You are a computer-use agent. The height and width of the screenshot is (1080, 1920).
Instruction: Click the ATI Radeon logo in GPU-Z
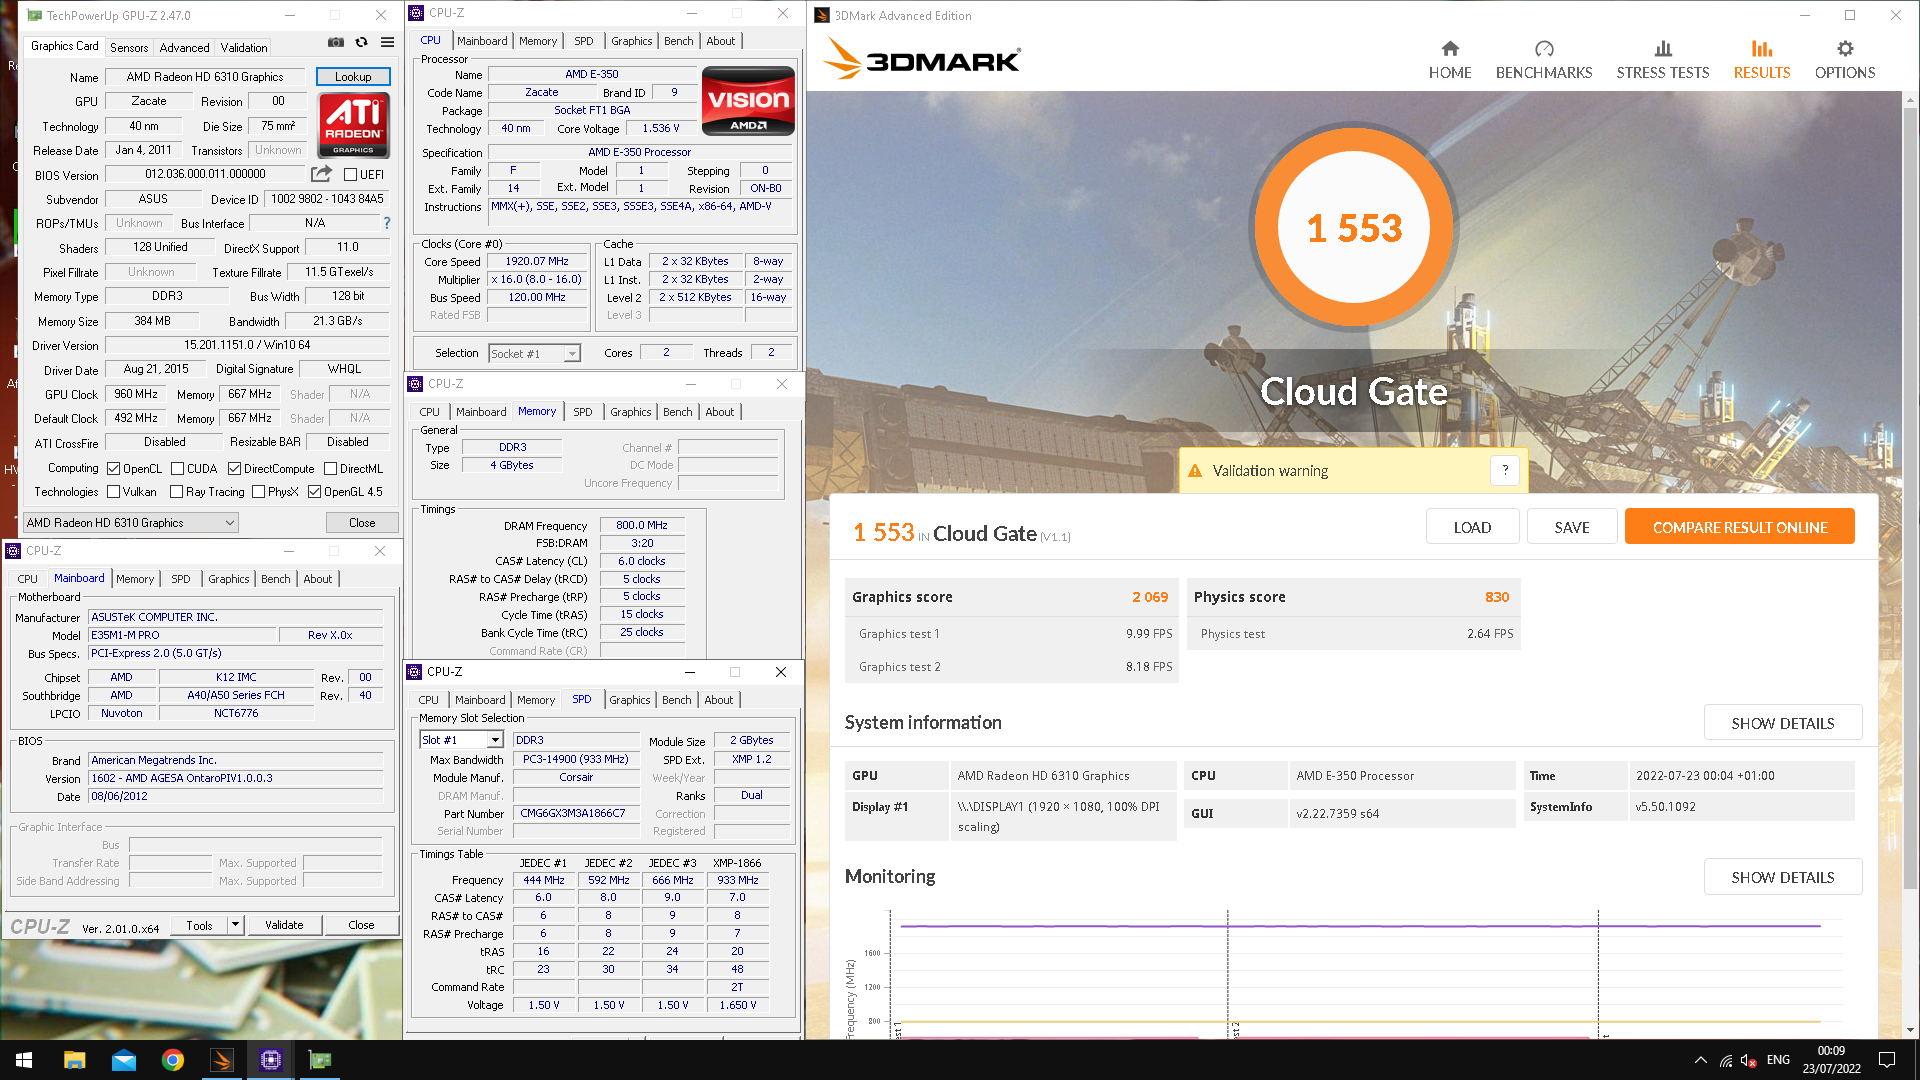(353, 125)
